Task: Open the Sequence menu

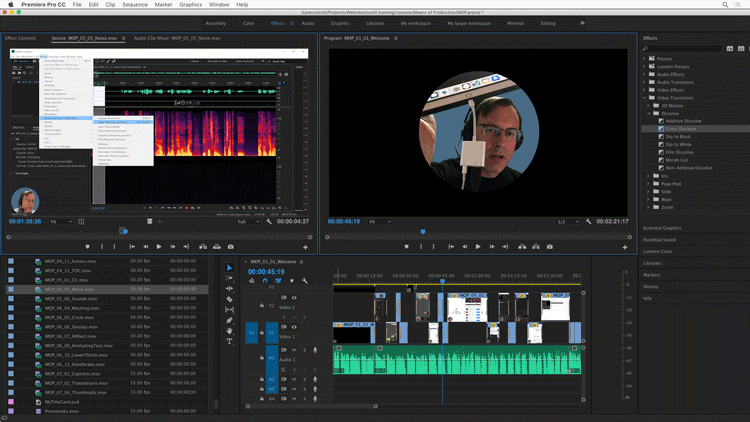Action: point(134,5)
